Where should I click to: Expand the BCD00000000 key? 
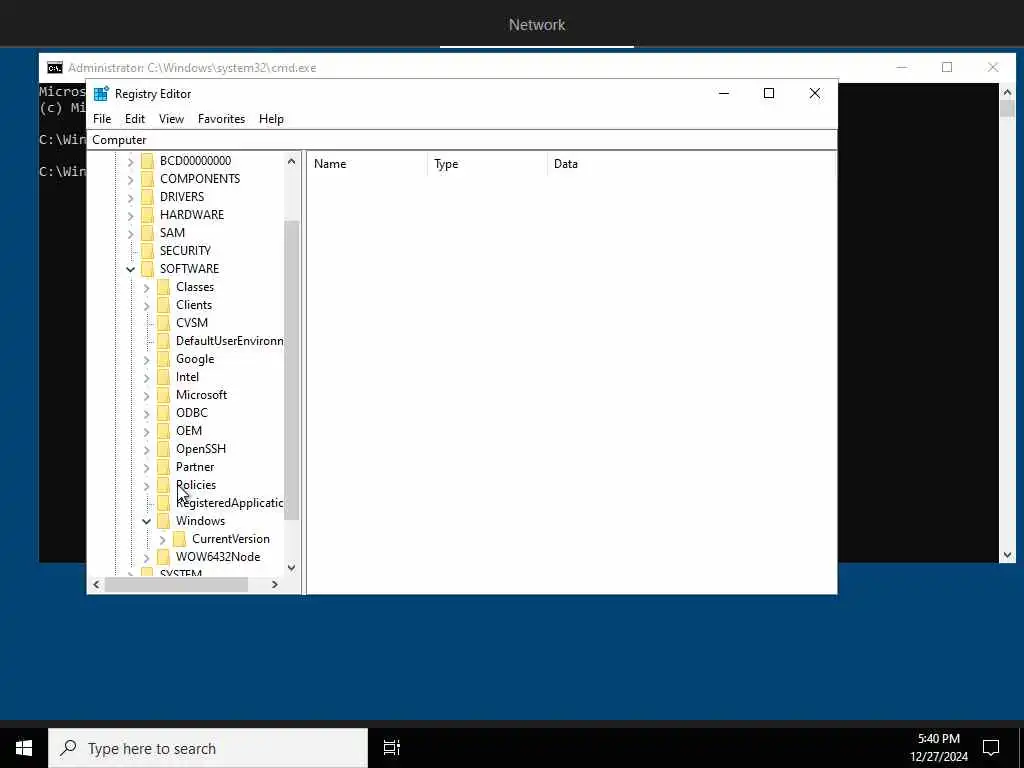click(131, 161)
